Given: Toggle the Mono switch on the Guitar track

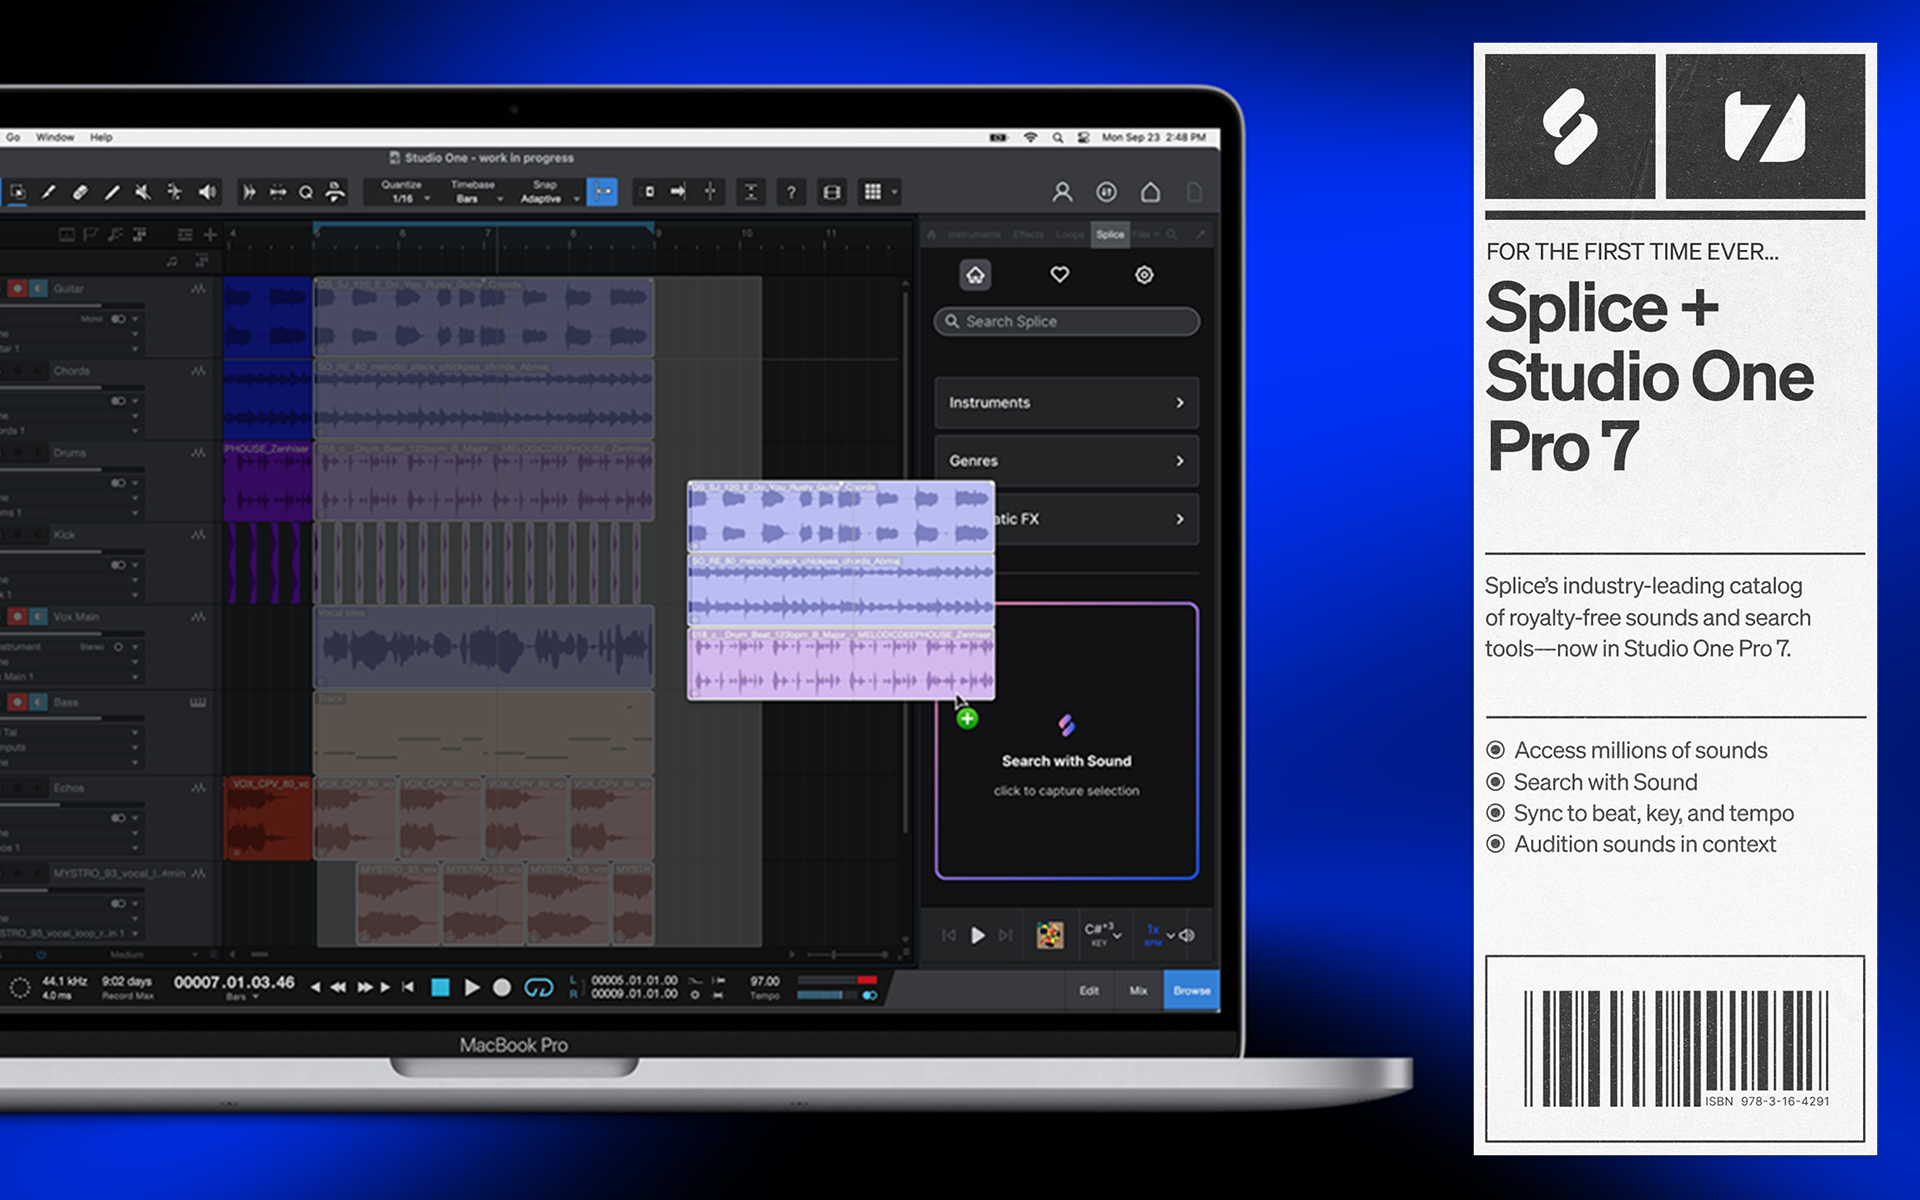Looking at the screenshot, I should pyautogui.click(x=118, y=319).
